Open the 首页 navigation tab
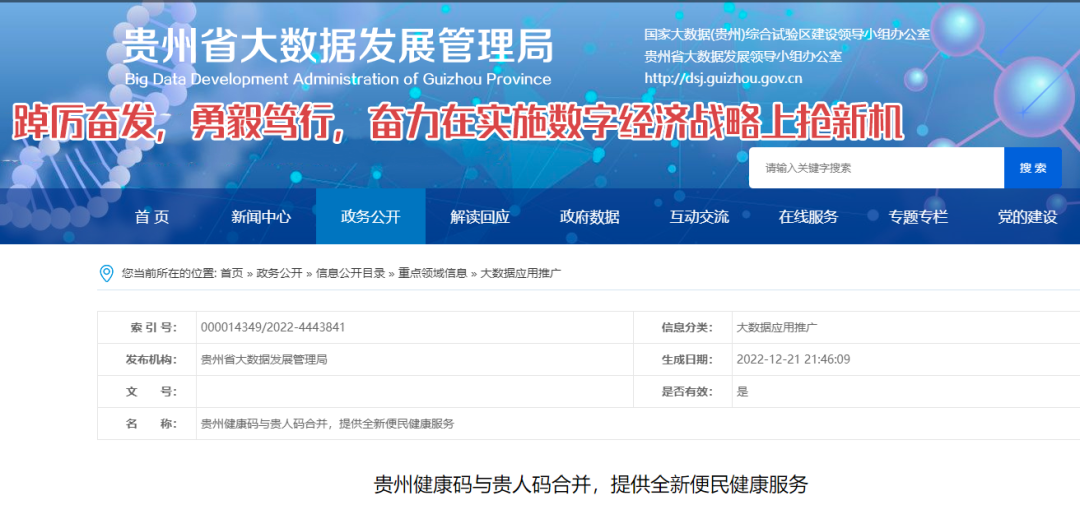The image size is (1080, 505). 152,217
